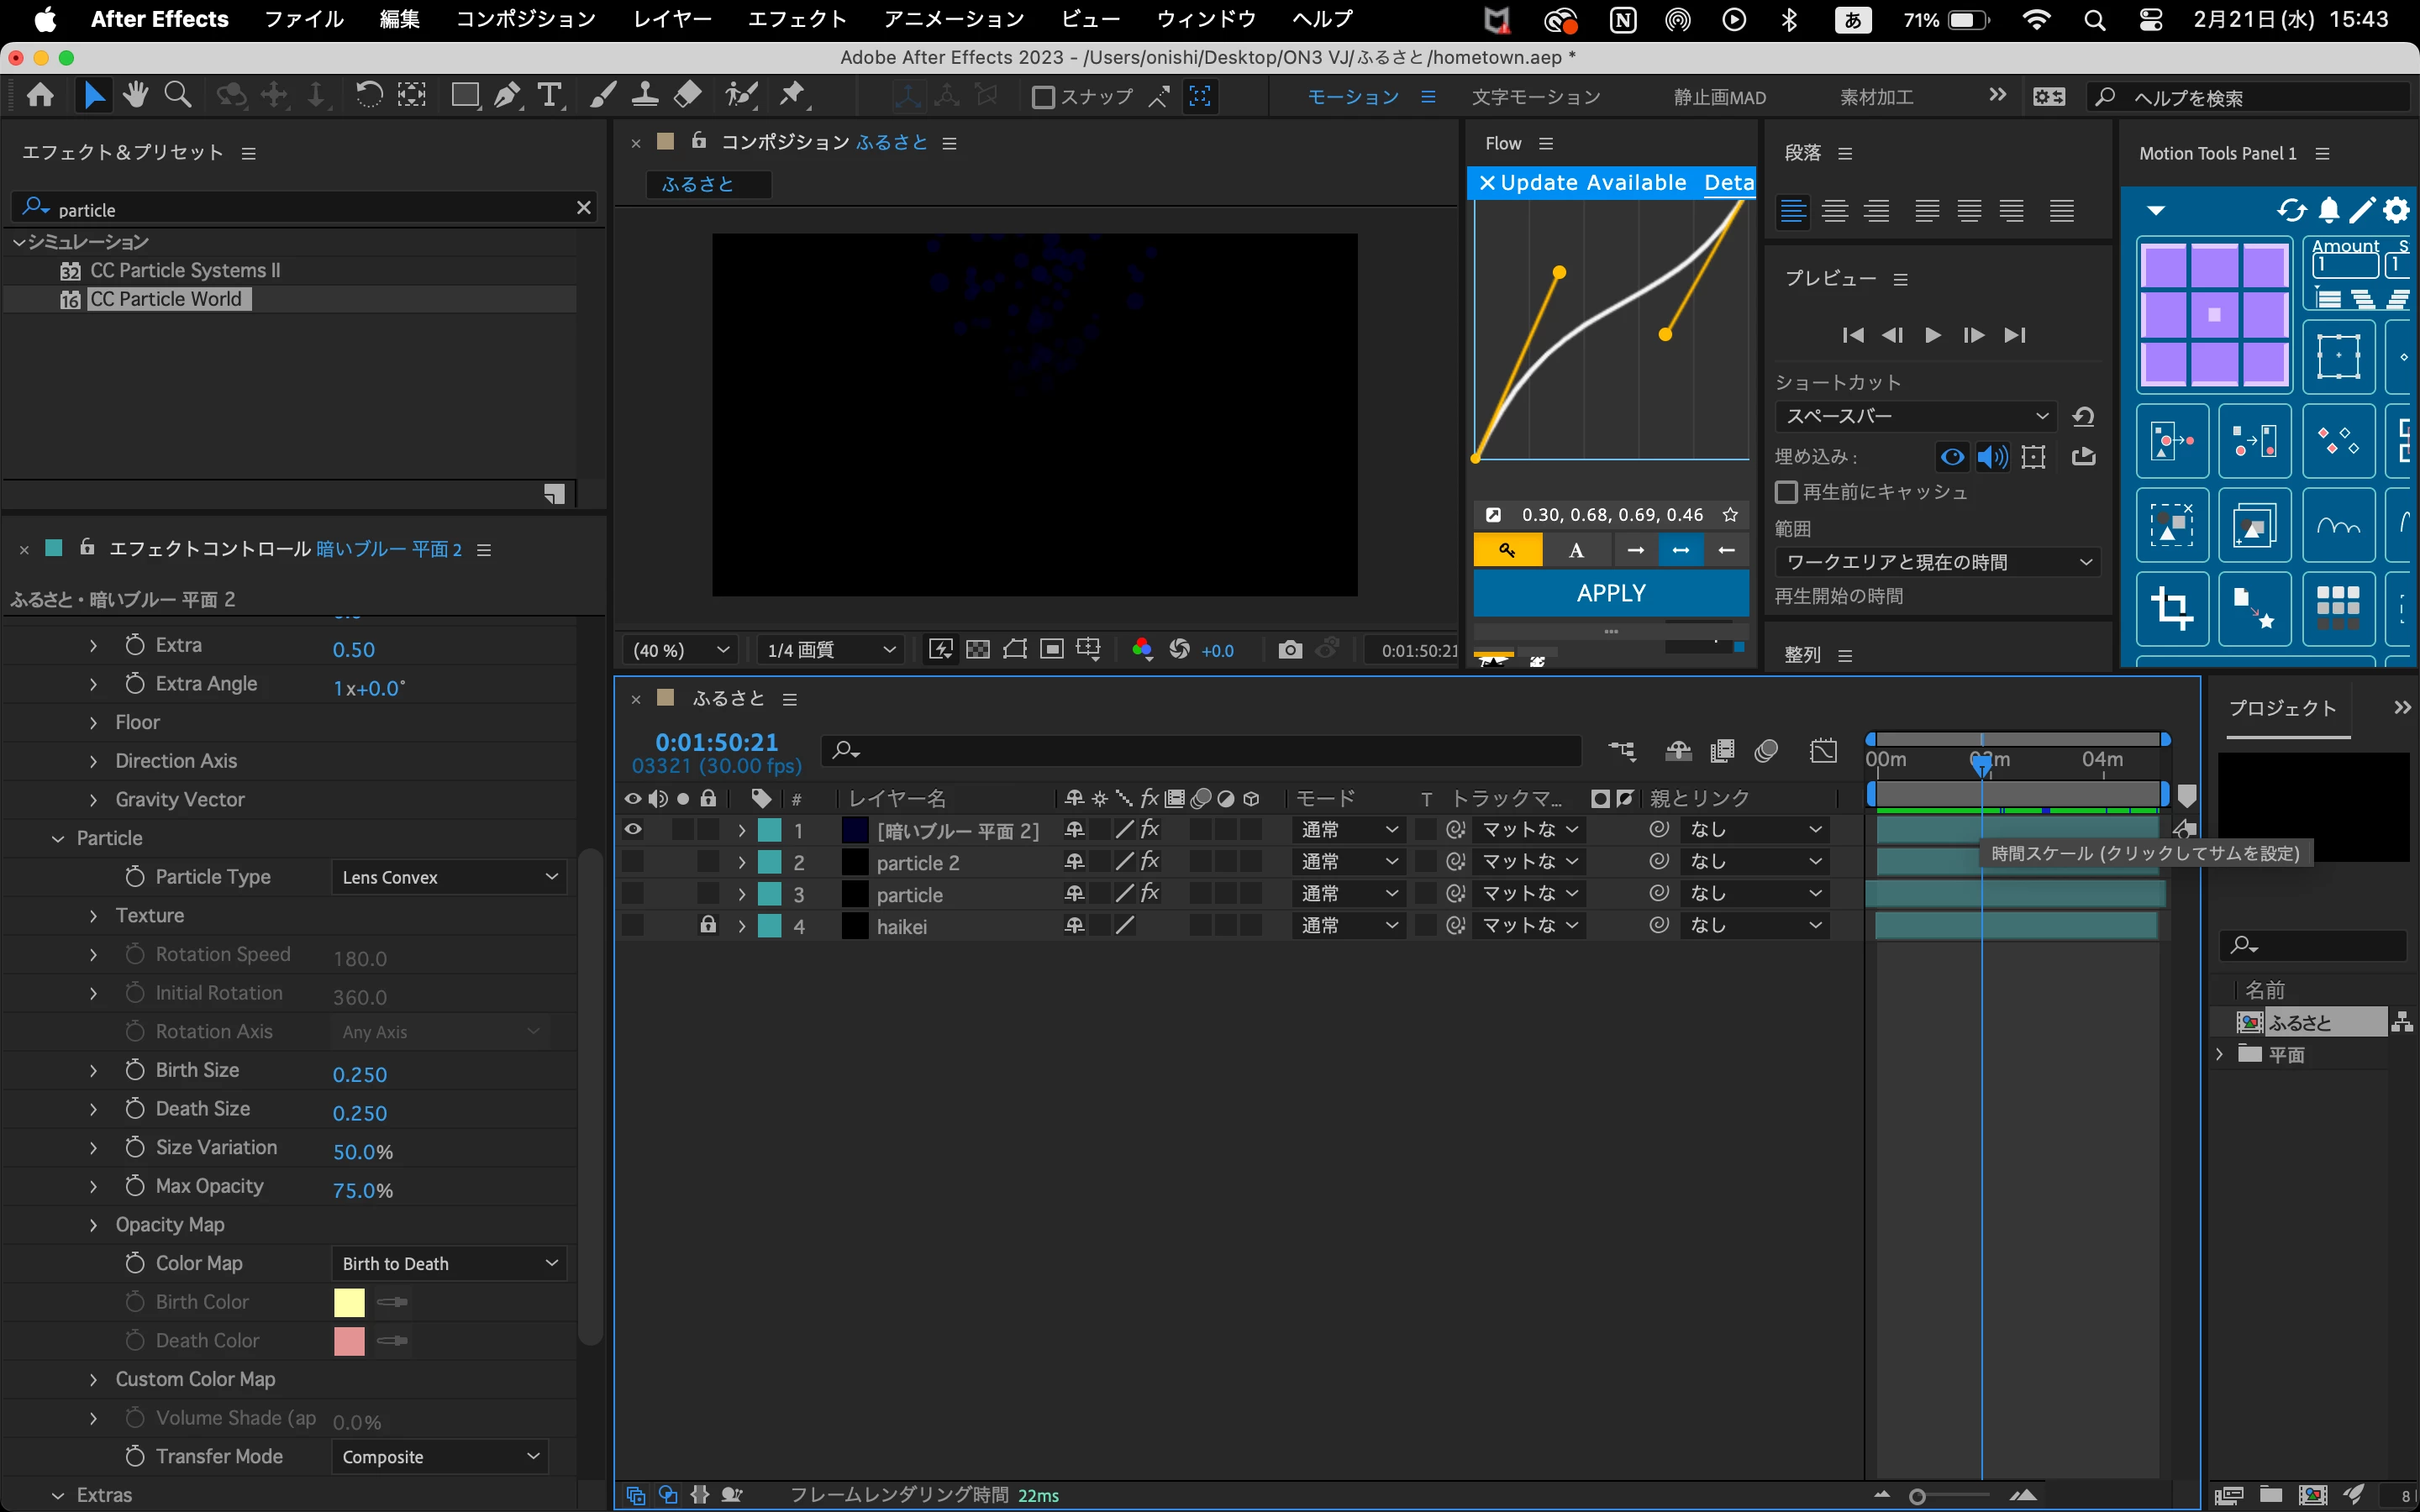Viewport: 2420px width, 1512px height.
Task: Pick the Puppet Pin tool
Action: tap(792, 96)
